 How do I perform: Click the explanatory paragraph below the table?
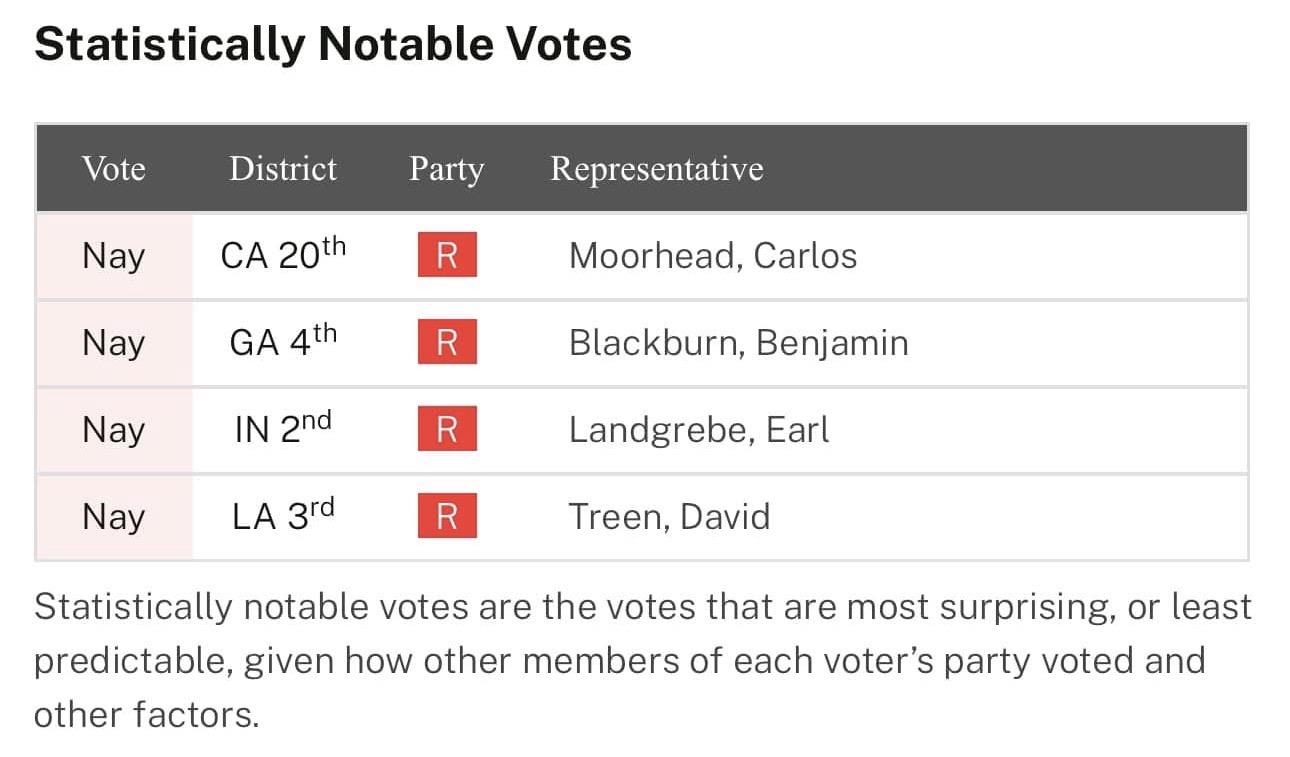(x=642, y=661)
